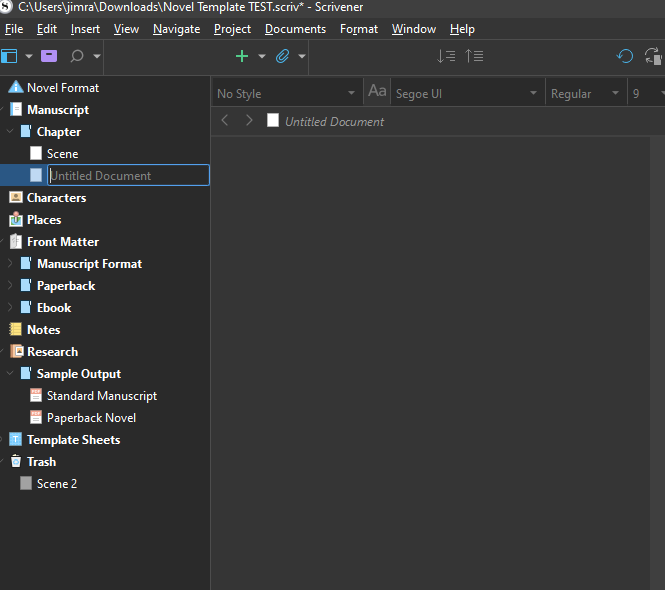Select the Scene document
Screen dimensions: 665x590
62,154
